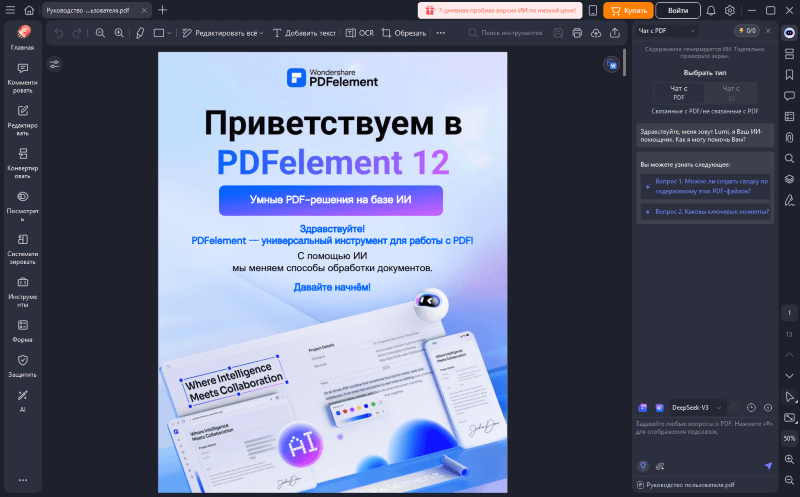The height and width of the screenshot is (497, 800).
Task: Click the zoom out magnifier in toolbar
Action: click(x=101, y=33)
